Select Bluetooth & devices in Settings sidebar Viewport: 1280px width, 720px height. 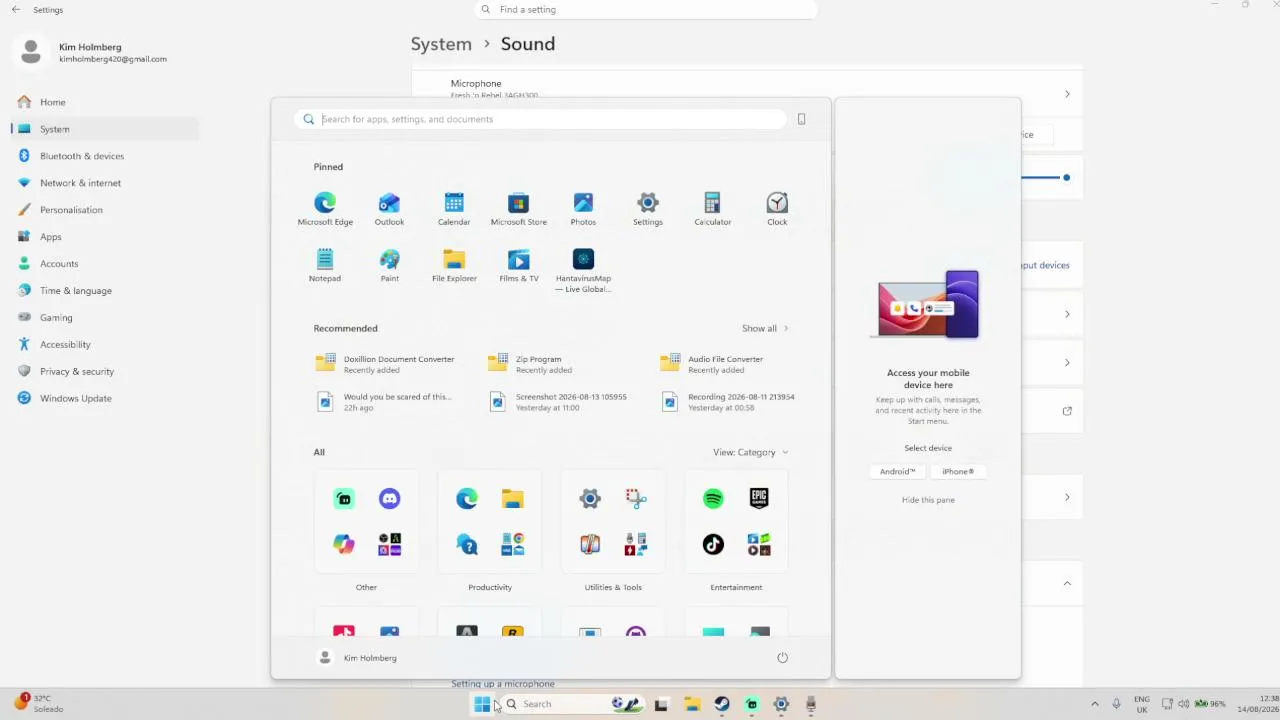click(105, 156)
